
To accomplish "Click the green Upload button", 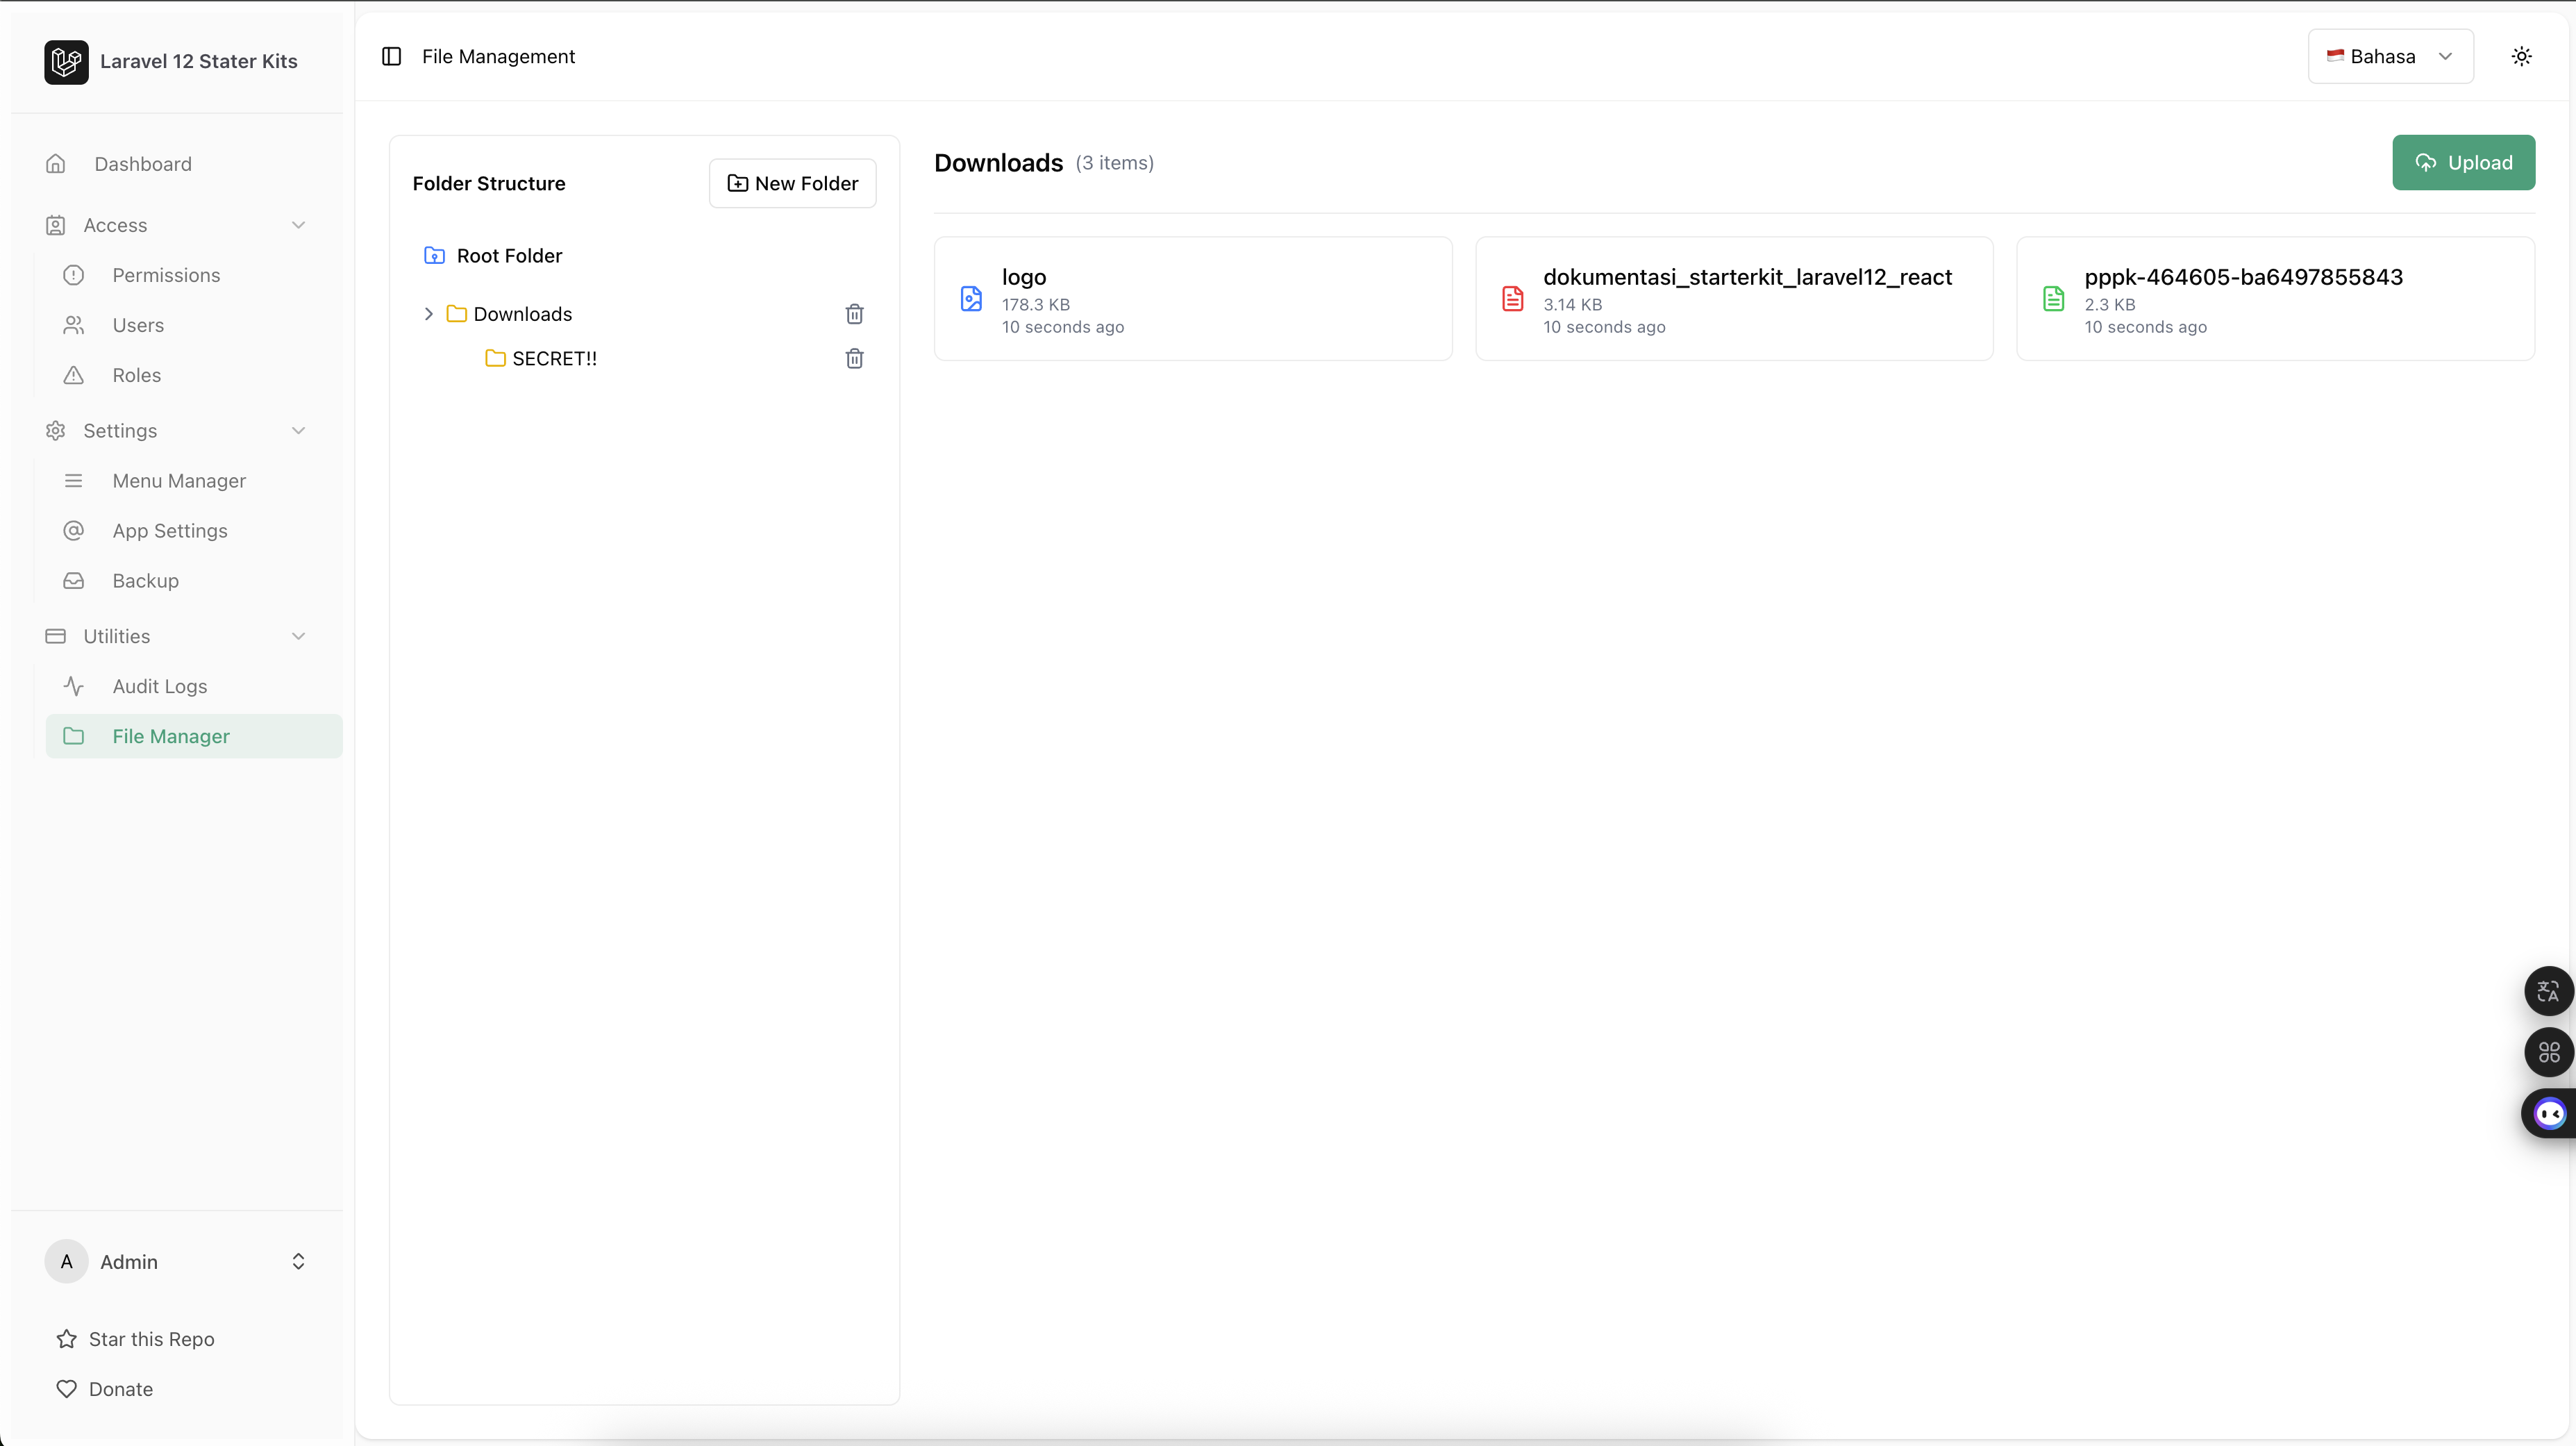I will pos(2463,162).
